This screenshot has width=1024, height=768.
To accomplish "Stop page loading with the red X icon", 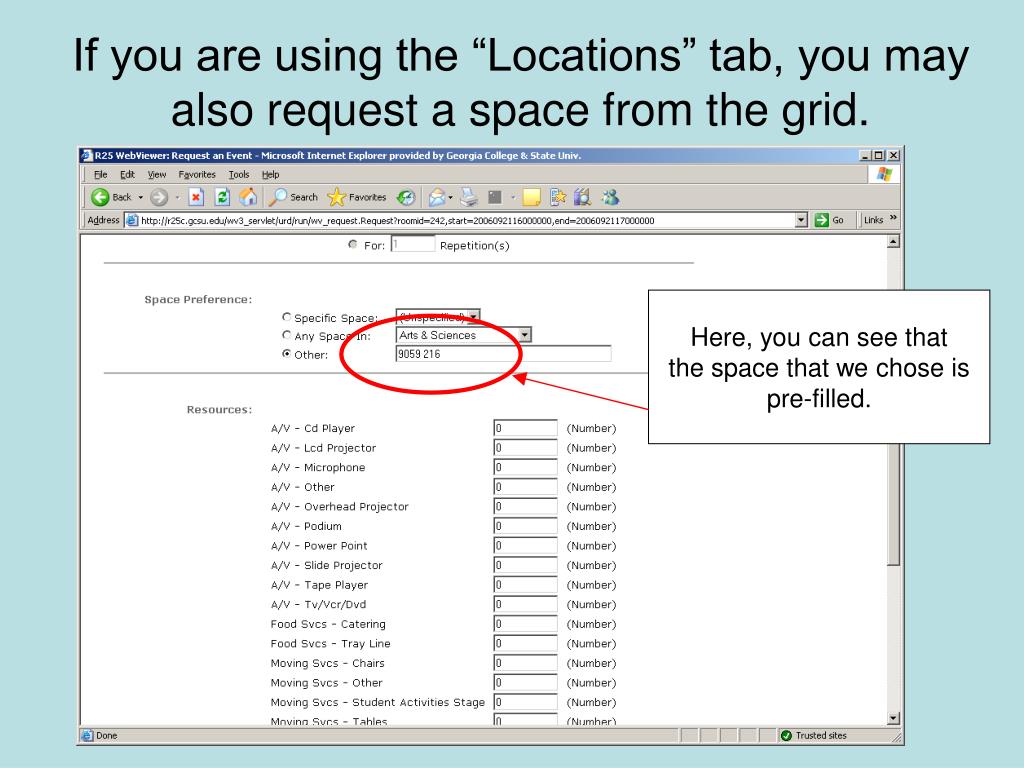I will point(196,197).
